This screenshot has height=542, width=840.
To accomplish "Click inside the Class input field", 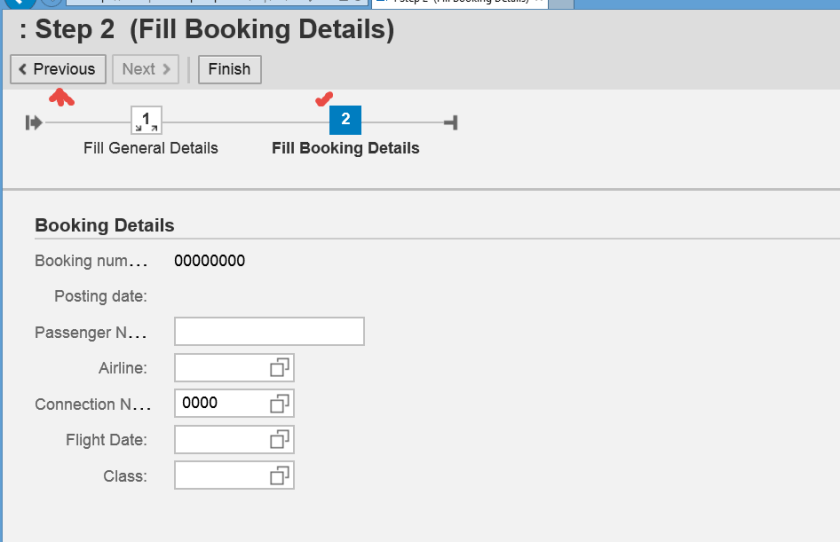I will [220, 475].
